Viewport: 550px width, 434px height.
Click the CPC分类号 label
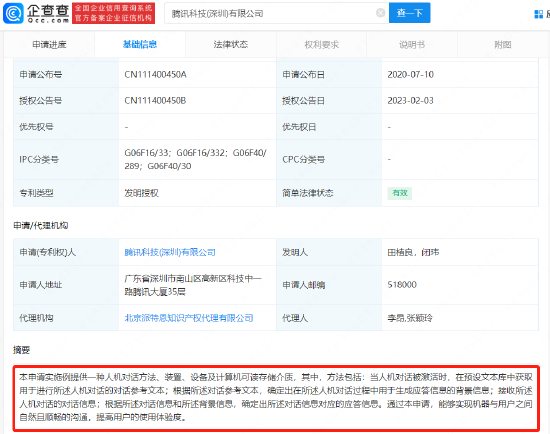[303, 160]
